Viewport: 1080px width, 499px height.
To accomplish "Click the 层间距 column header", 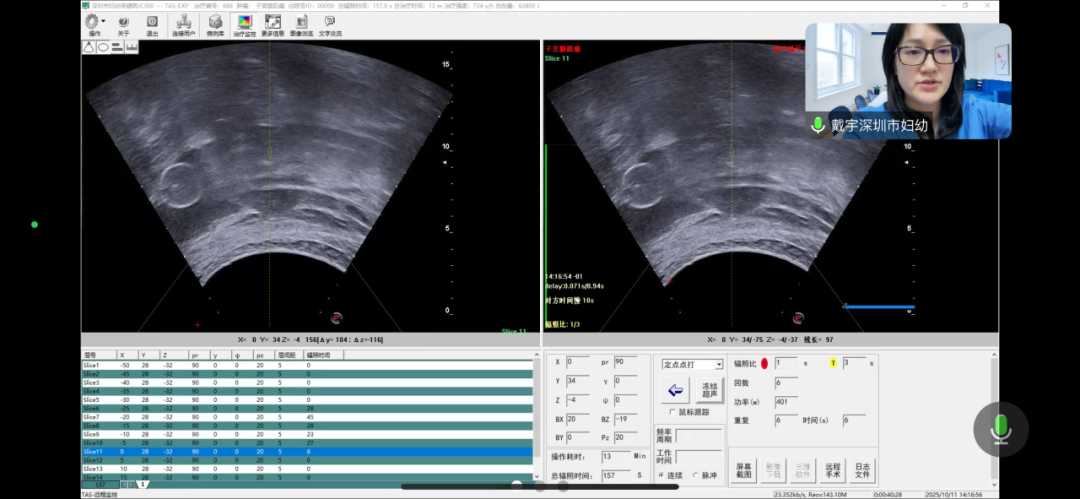I will coord(290,355).
